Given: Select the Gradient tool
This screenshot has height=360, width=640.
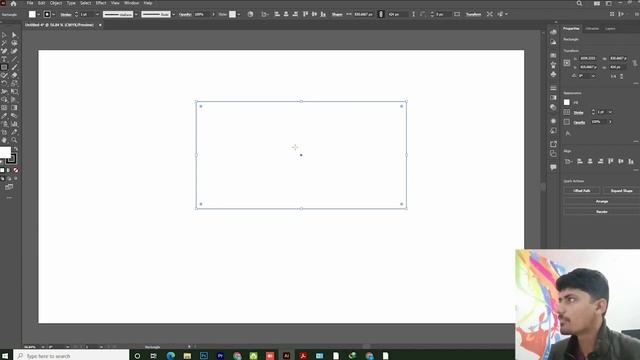Looking at the screenshot, I should pos(14,108).
